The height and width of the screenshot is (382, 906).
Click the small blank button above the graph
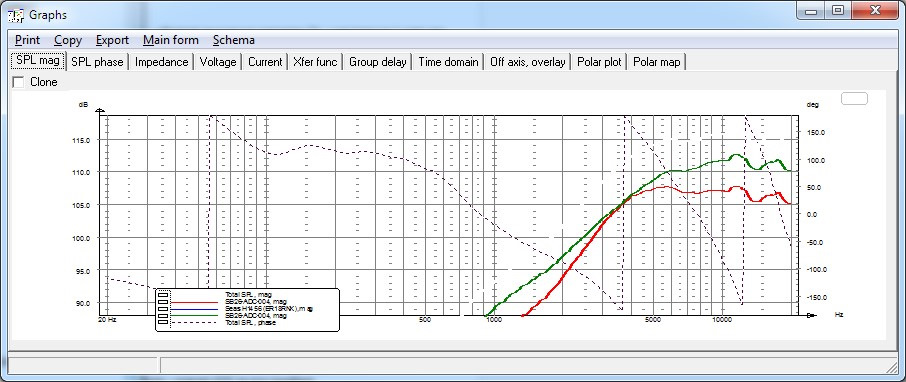click(x=854, y=98)
